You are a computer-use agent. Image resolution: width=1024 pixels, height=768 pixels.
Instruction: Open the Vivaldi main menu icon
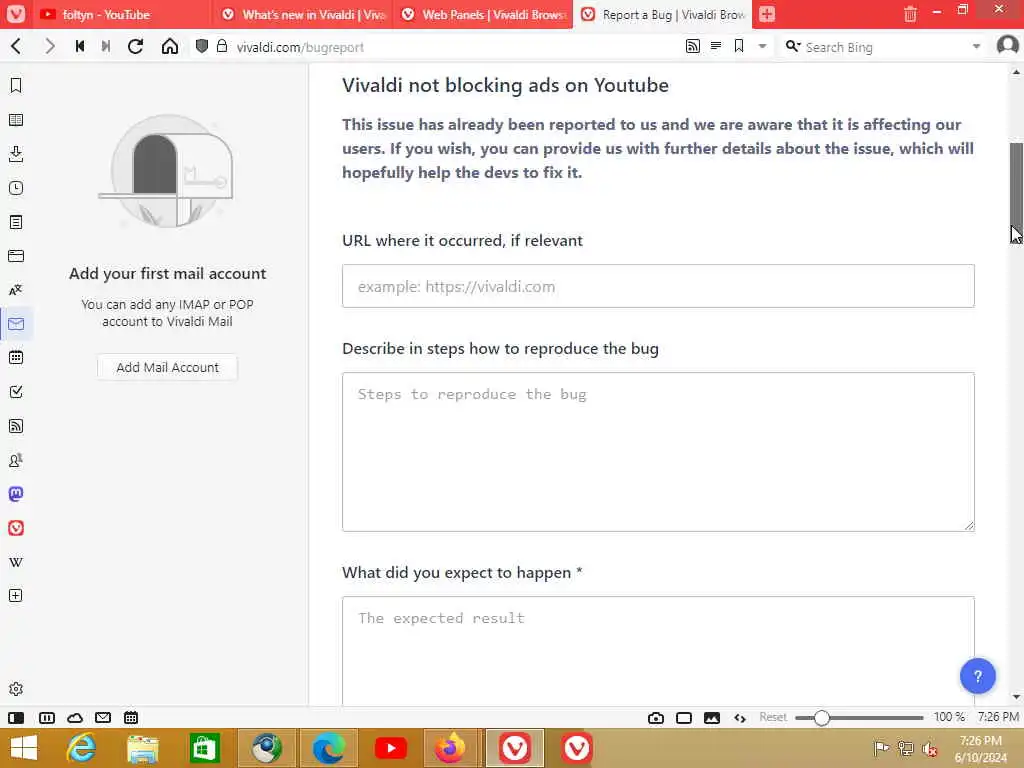coord(16,14)
